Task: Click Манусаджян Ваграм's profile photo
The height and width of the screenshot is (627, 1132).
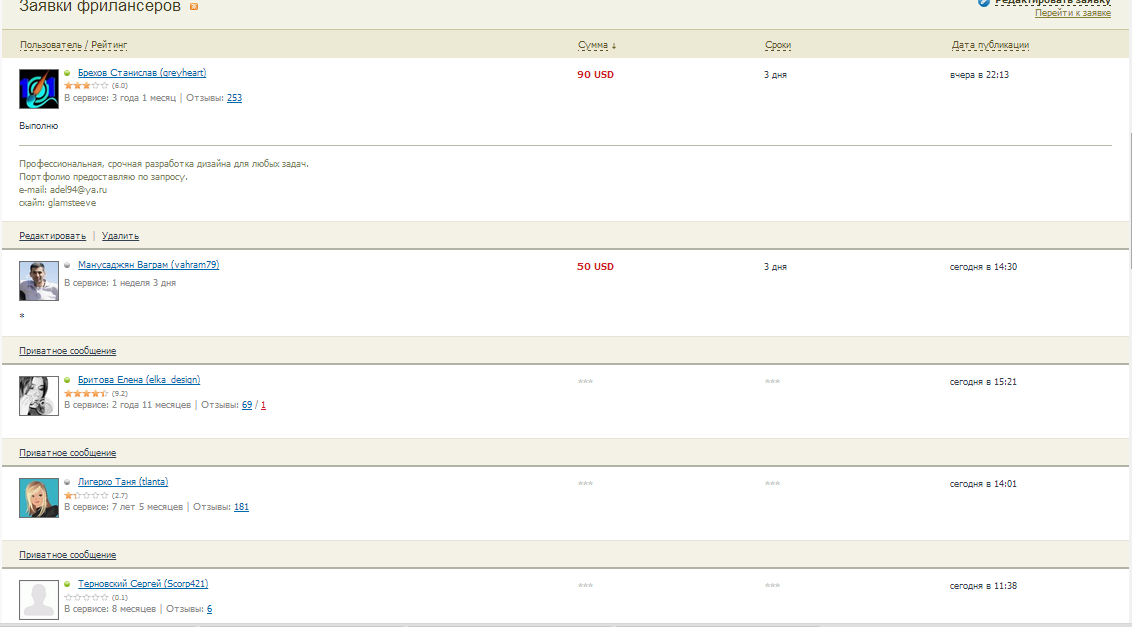Action: pyautogui.click(x=39, y=281)
